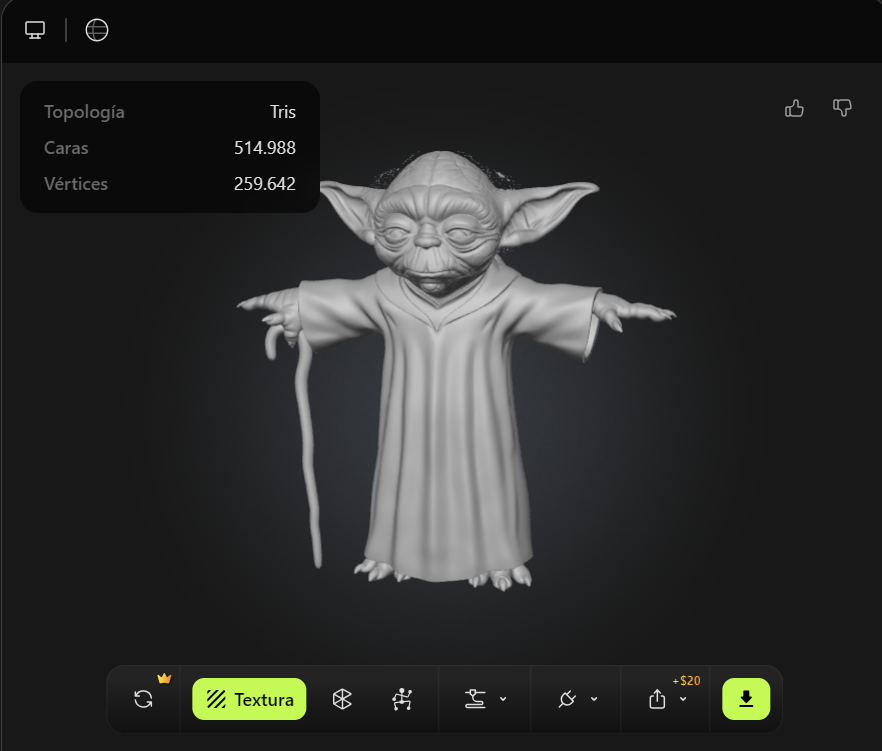Image resolution: width=882 pixels, height=751 pixels.
Task: Click the green download button
Action: tap(746, 699)
